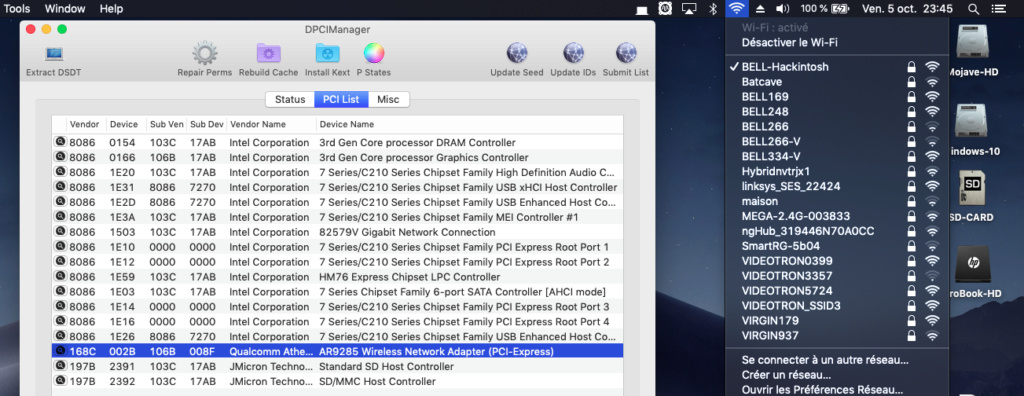Click the AirPlay display menu bar icon
This screenshot has height=396, width=1024.
point(688,8)
